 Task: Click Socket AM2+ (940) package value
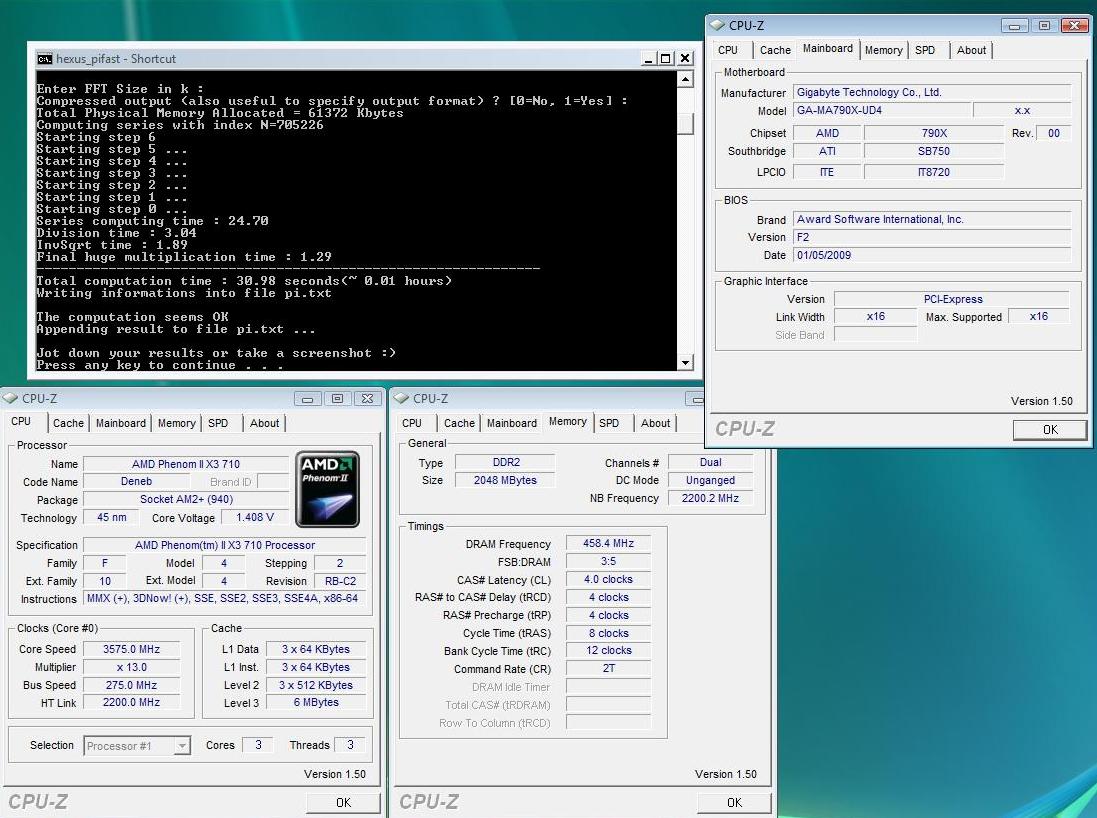(x=186, y=500)
